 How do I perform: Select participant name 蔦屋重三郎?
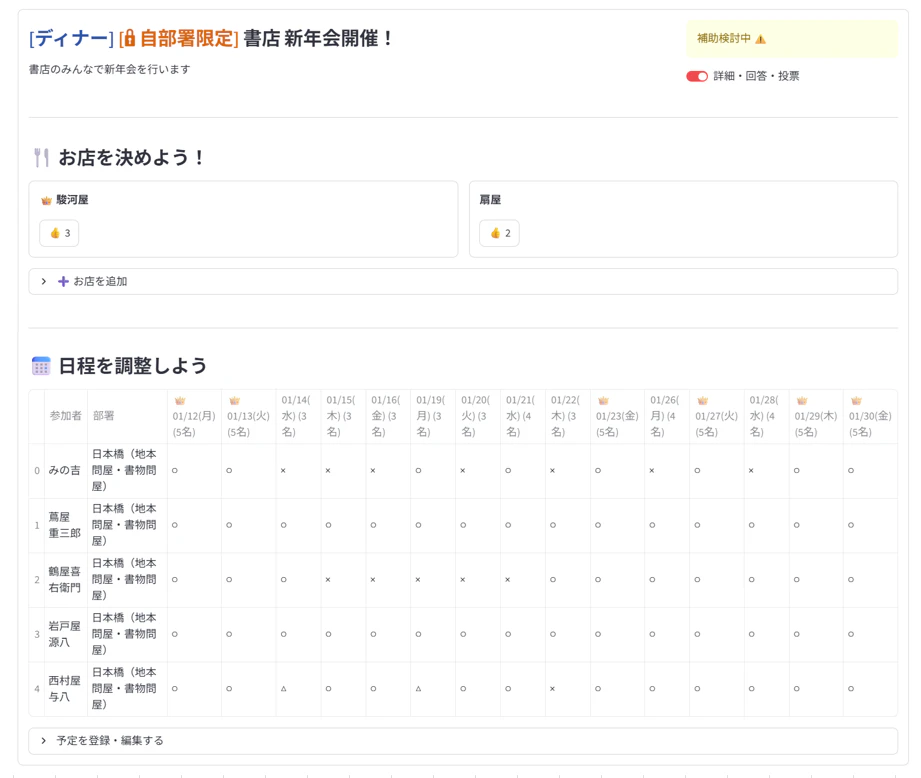[x=64, y=525]
